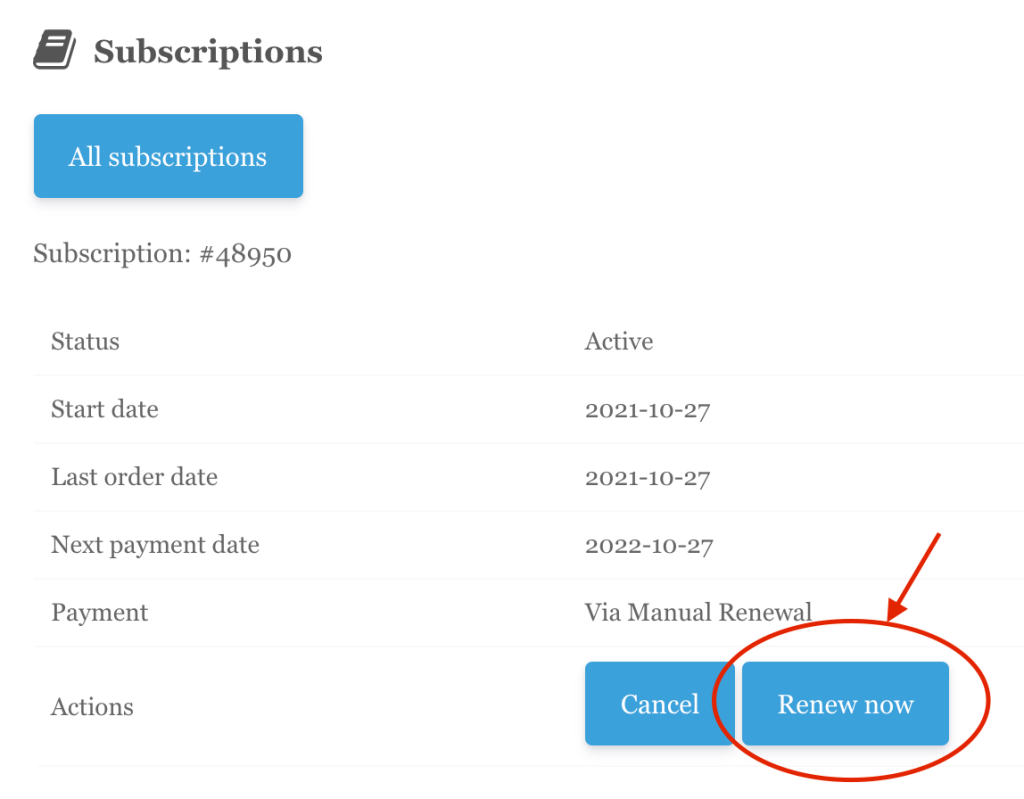Click the Subscription #48950 label
1024x799 pixels.
162,253
